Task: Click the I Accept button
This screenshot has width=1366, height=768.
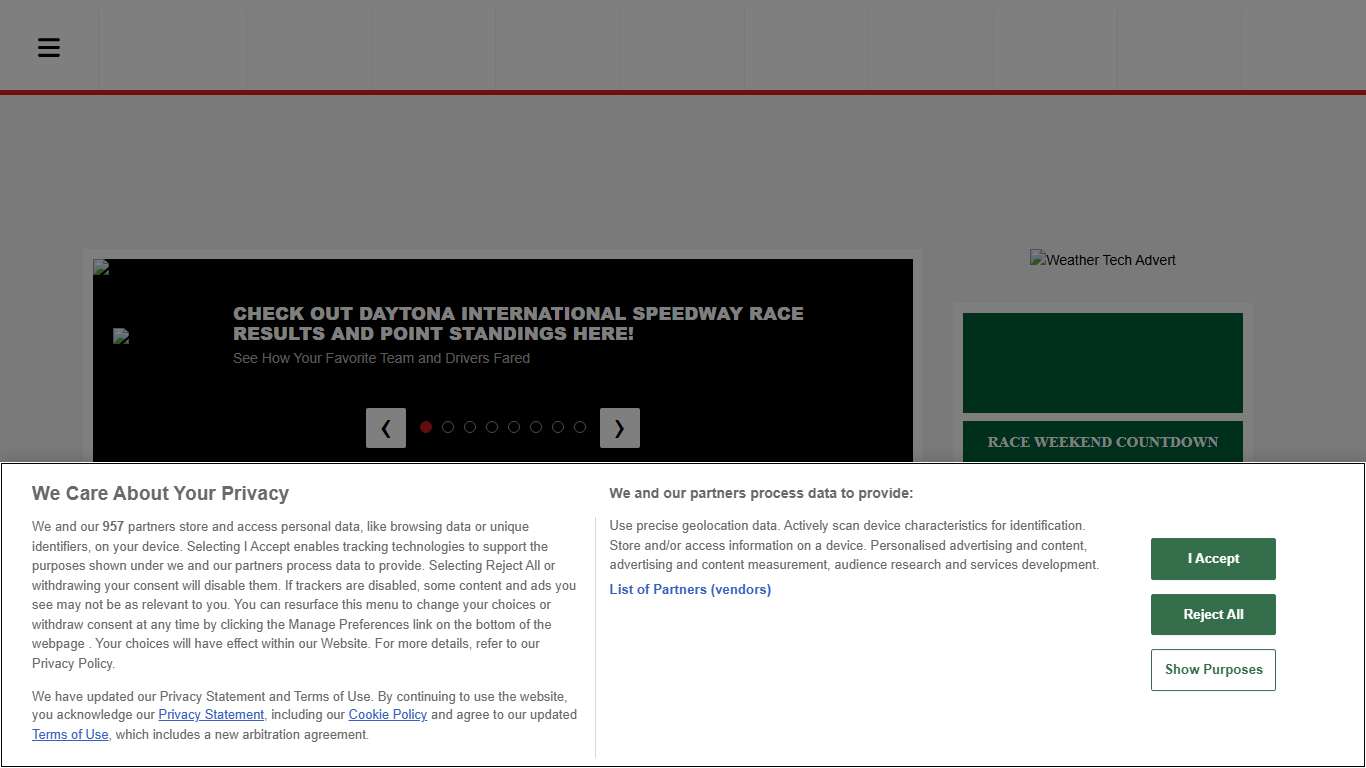Action: click(1213, 559)
